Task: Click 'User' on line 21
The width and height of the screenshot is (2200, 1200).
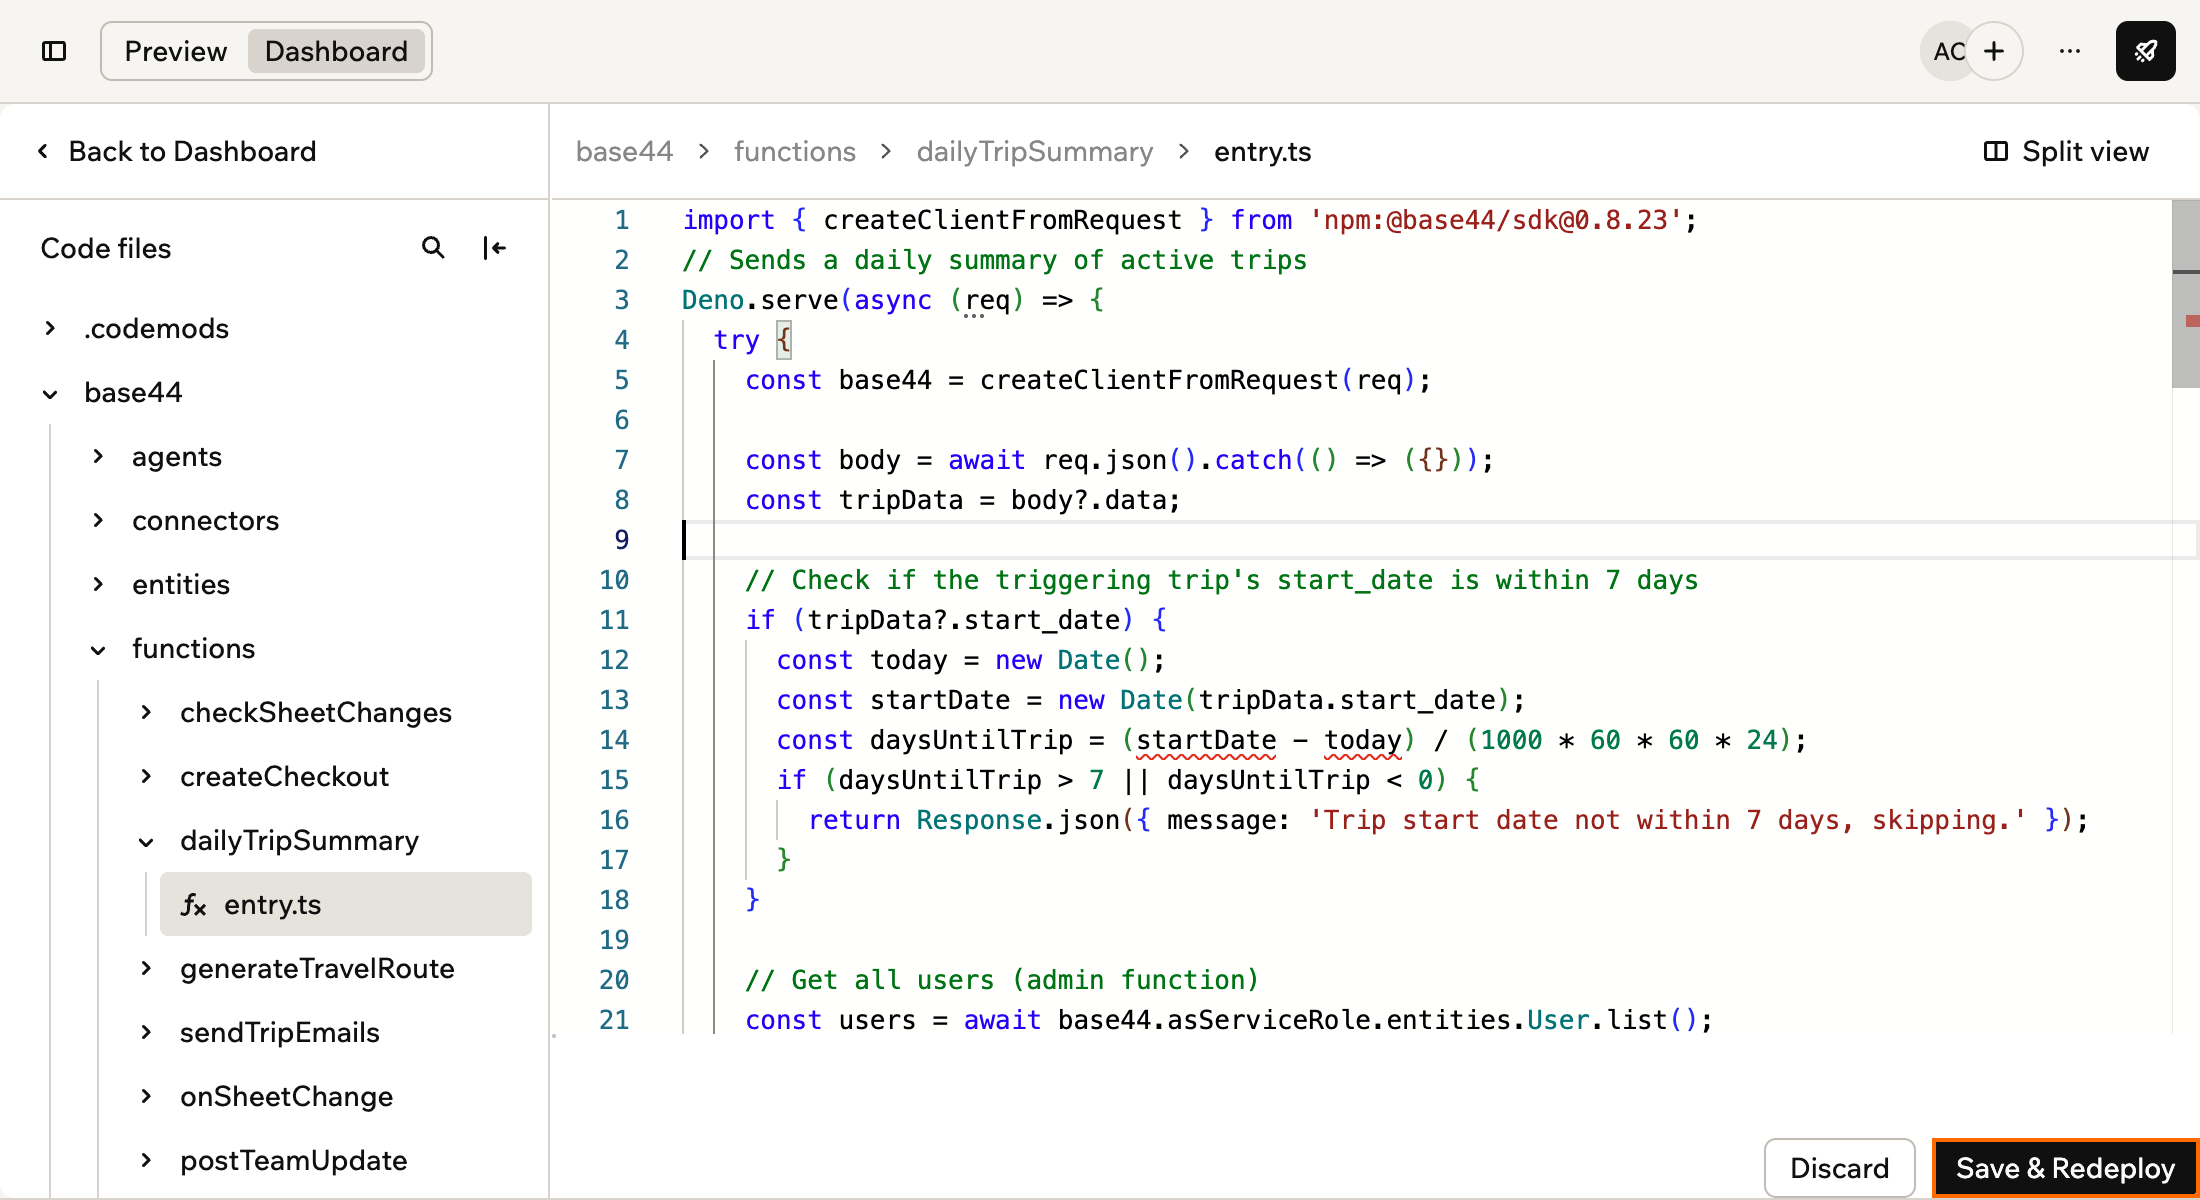Action: click(x=1558, y=1020)
